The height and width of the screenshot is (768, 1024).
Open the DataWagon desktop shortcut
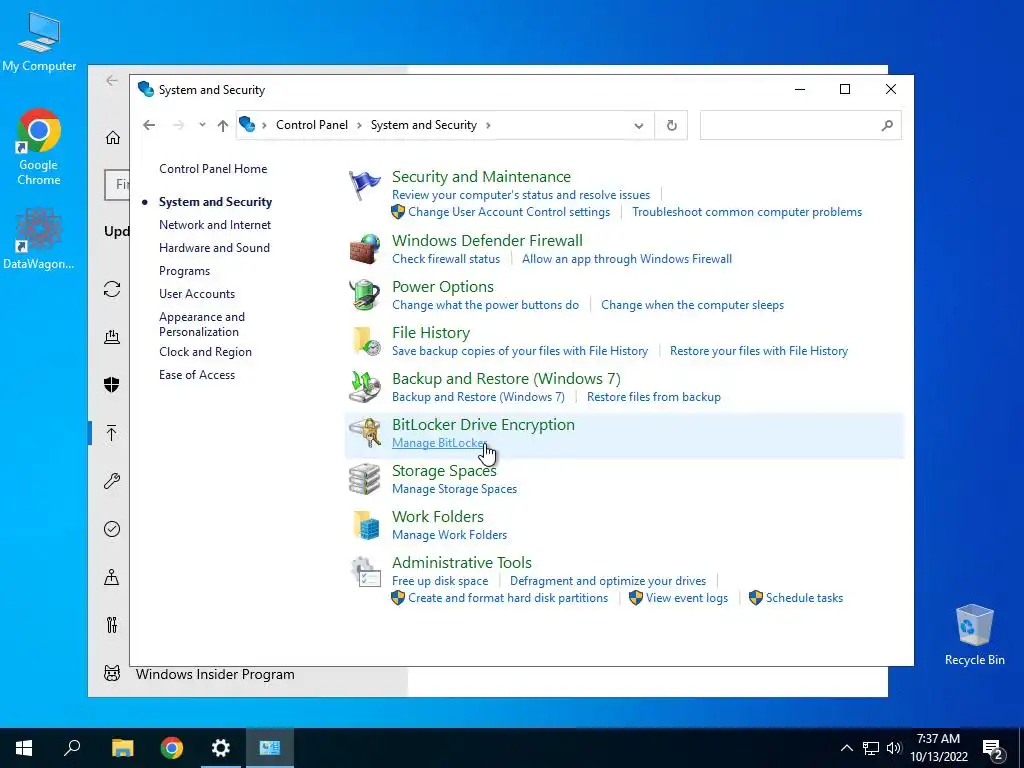(x=39, y=239)
